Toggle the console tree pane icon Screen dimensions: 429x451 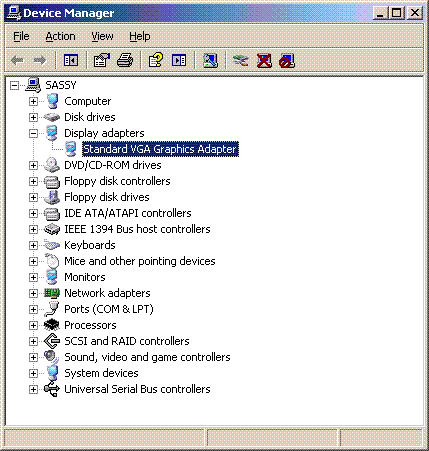coord(71,60)
